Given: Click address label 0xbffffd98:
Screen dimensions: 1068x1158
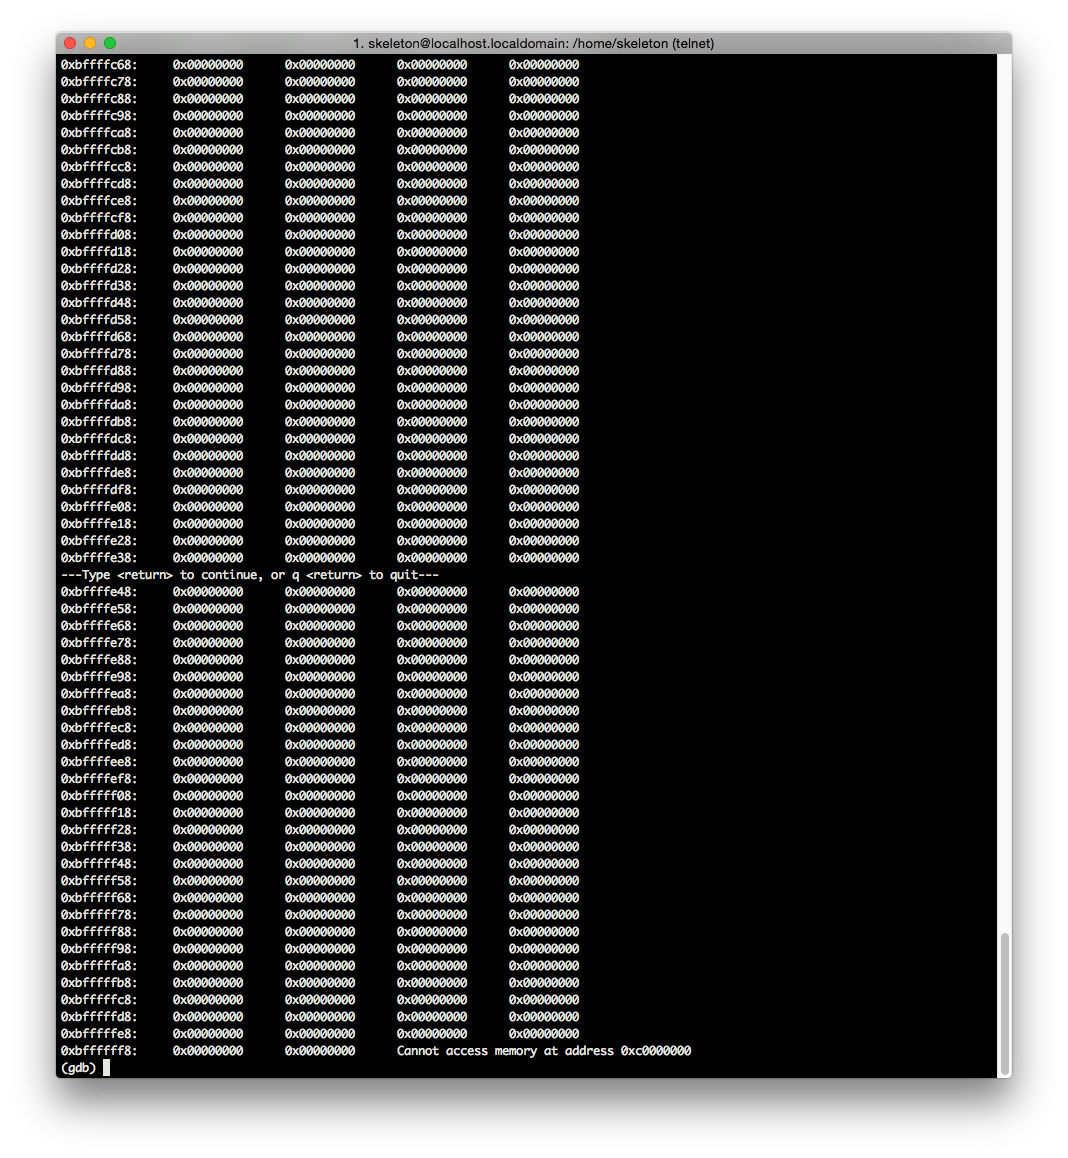Looking at the screenshot, I should click(99, 388).
